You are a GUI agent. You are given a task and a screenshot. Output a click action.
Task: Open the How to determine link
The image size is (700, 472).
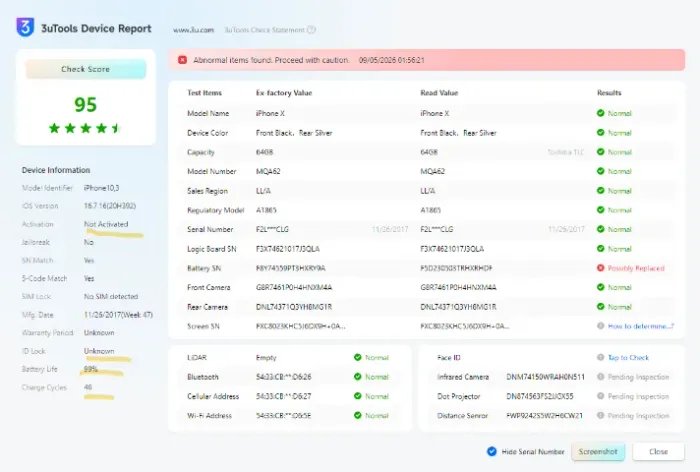coord(641,326)
